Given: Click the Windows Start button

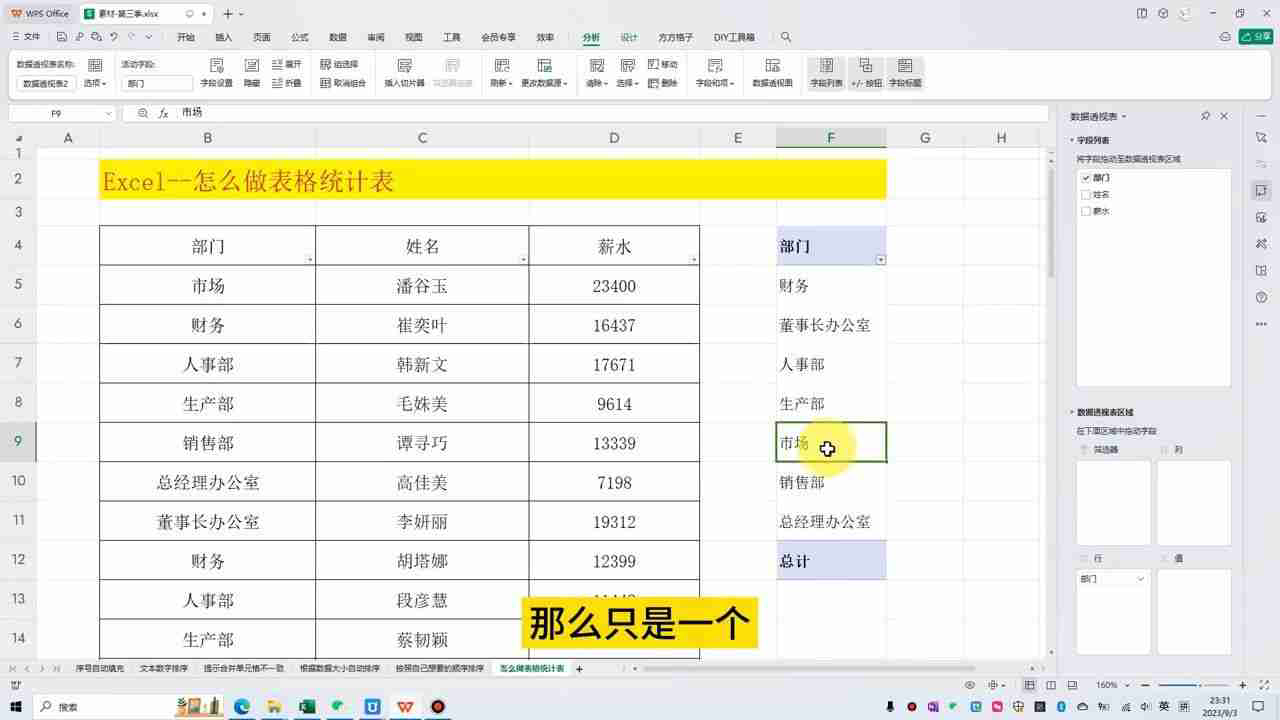Looking at the screenshot, I should (17, 706).
